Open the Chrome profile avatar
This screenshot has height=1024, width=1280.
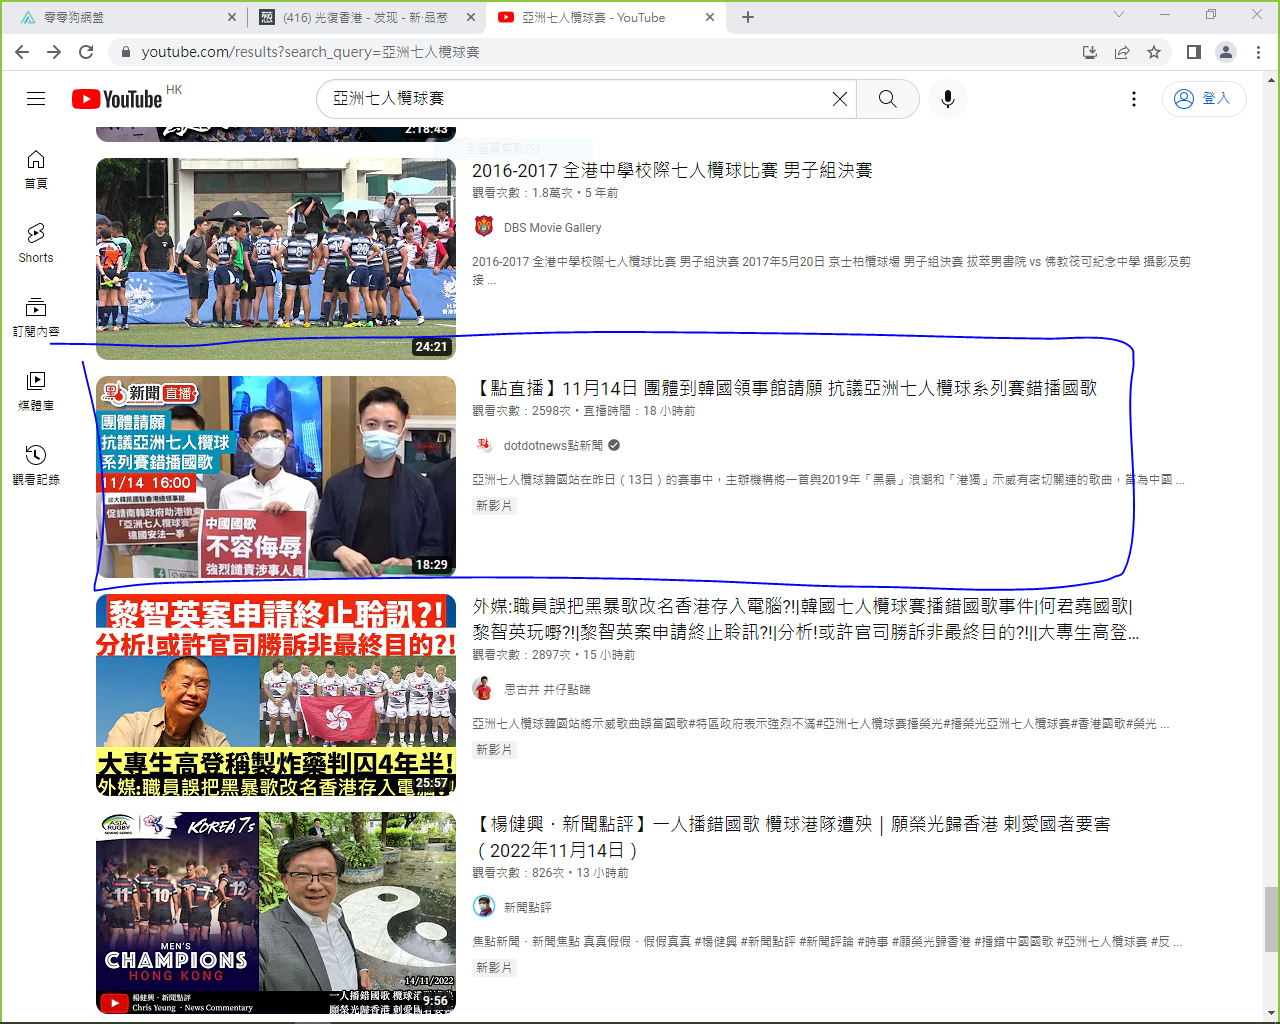point(1226,52)
